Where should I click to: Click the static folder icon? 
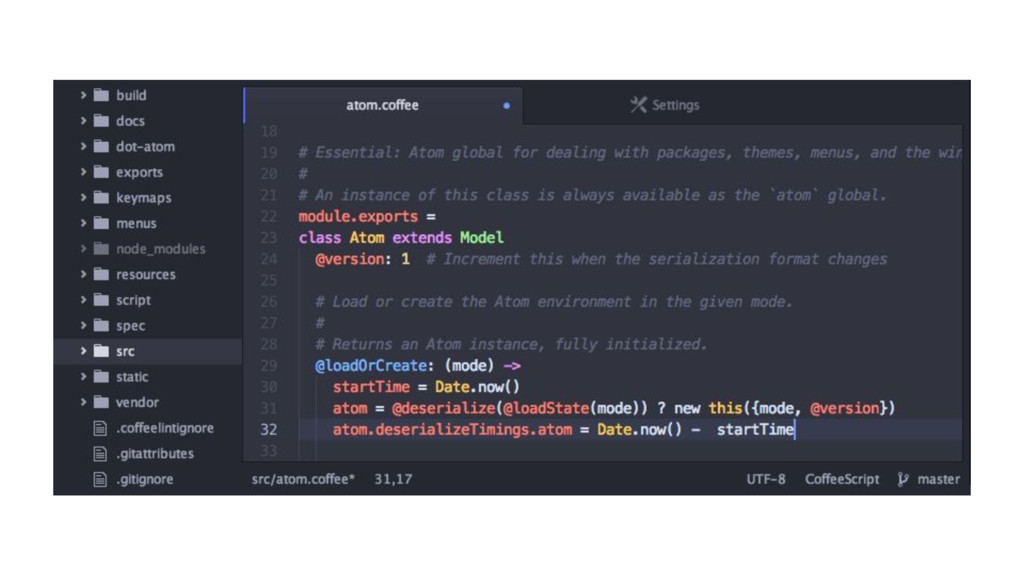(101, 376)
